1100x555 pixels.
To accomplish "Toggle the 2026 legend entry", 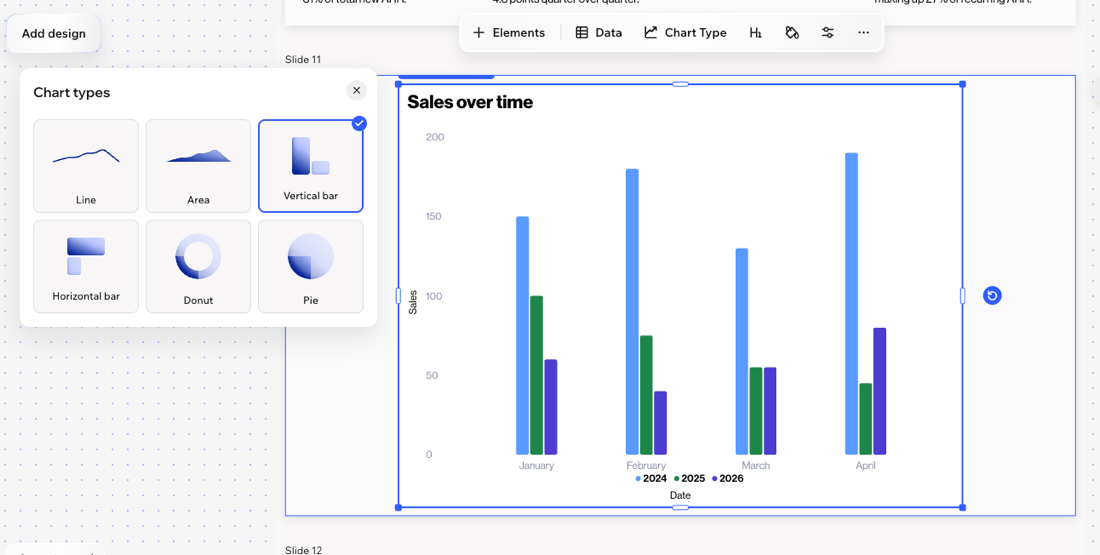I will 727,479.
